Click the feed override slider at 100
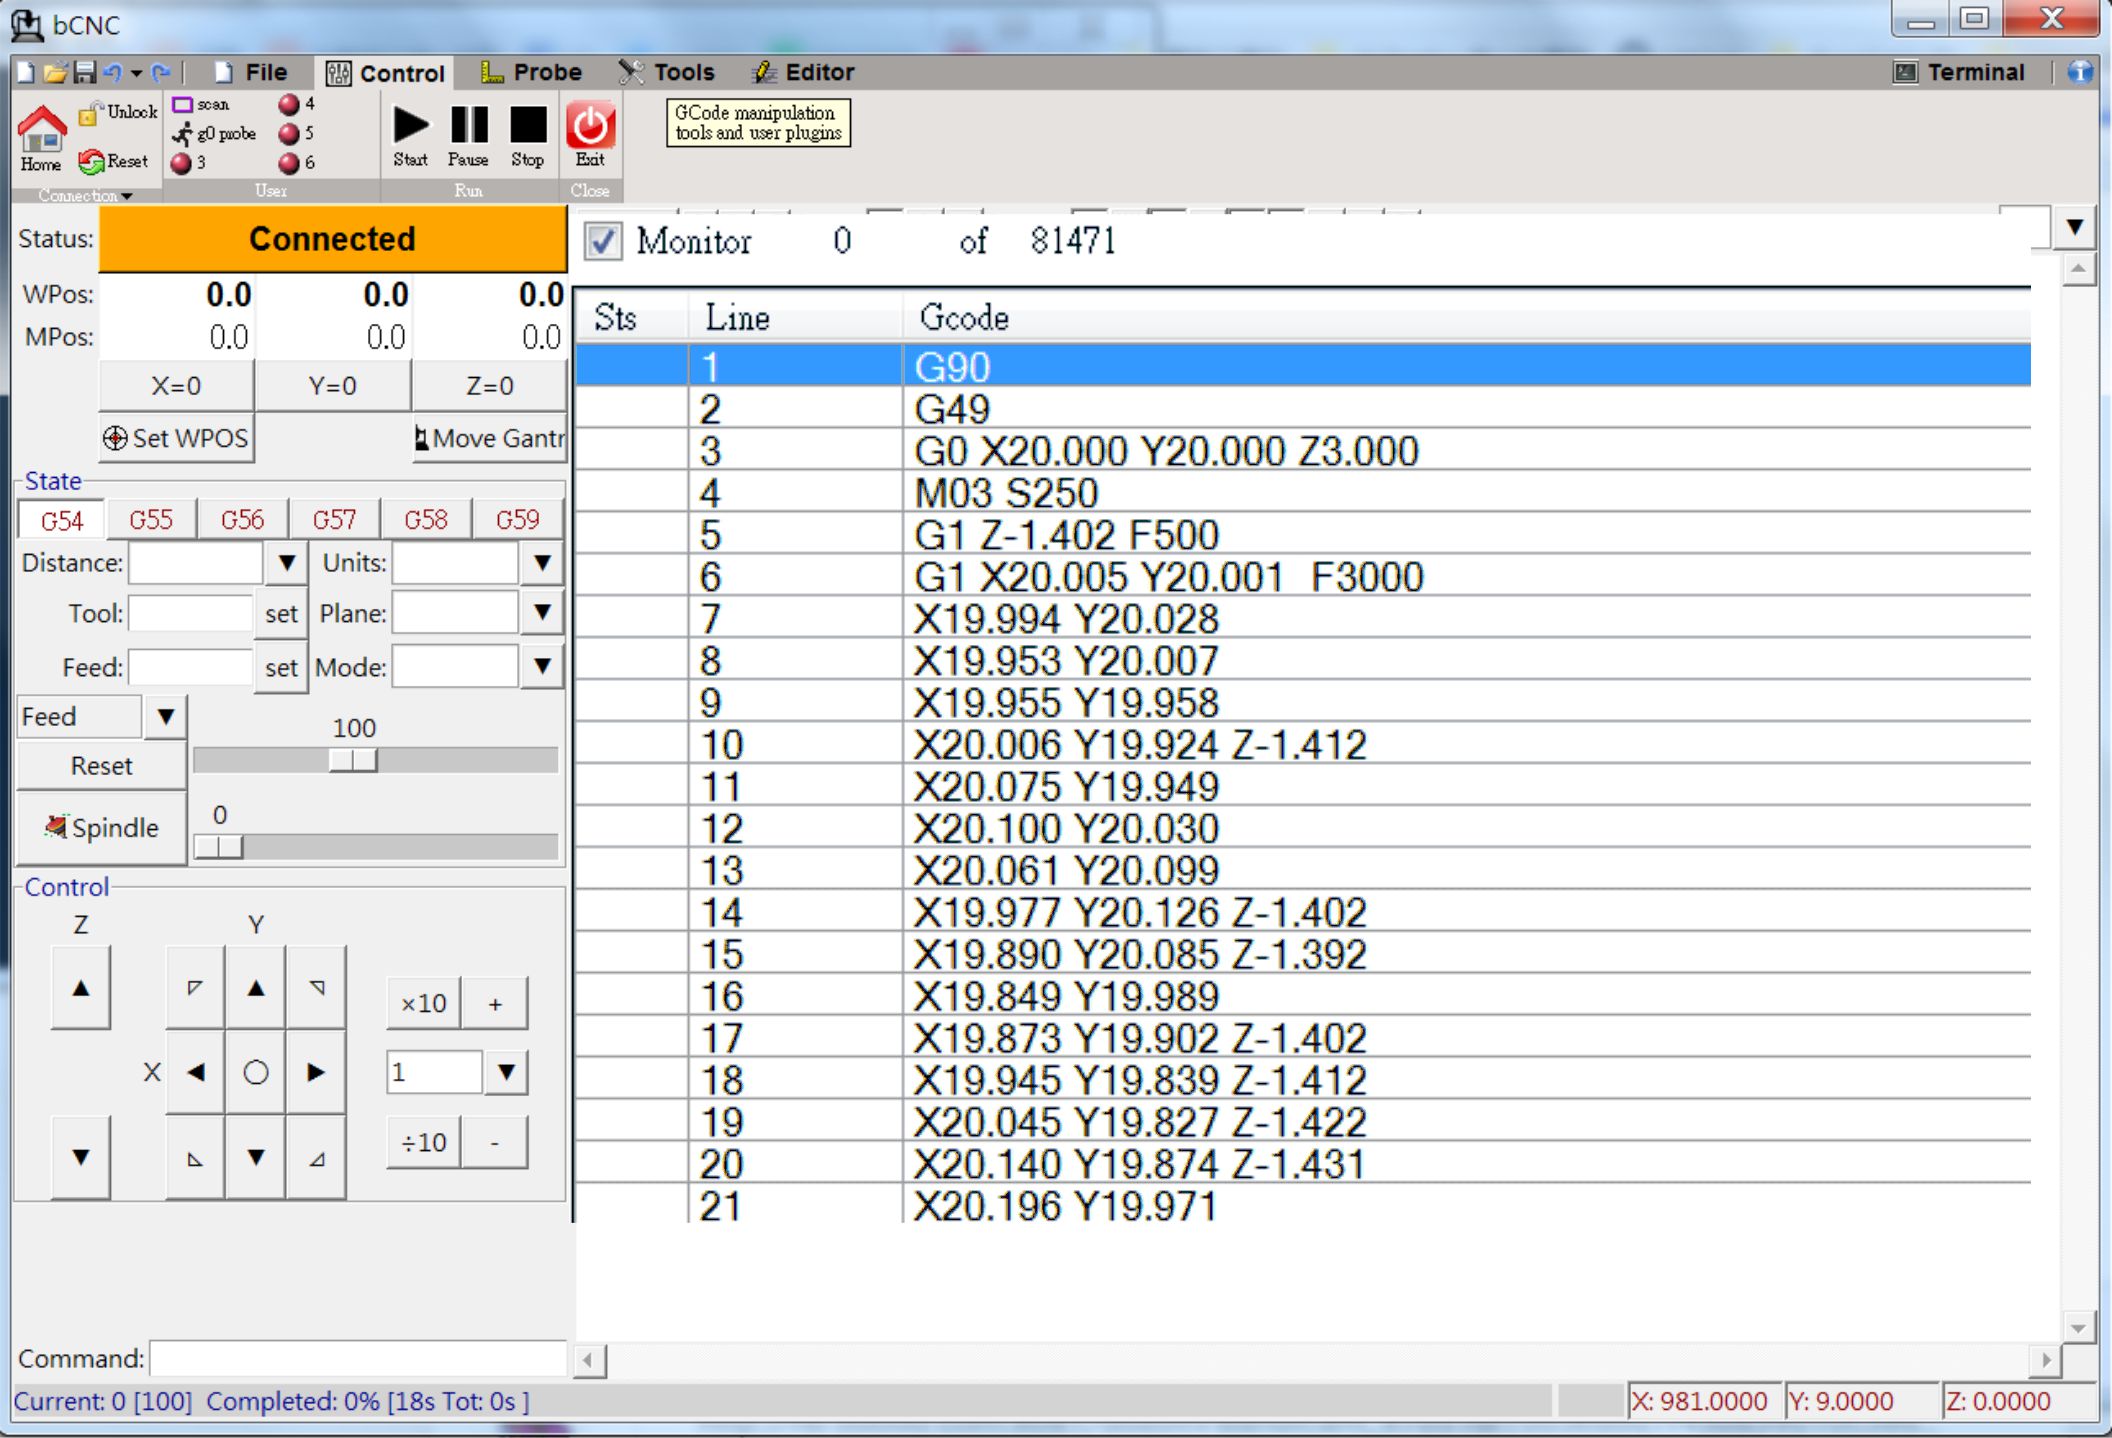This screenshot has height=1438, width=2112. (x=353, y=761)
